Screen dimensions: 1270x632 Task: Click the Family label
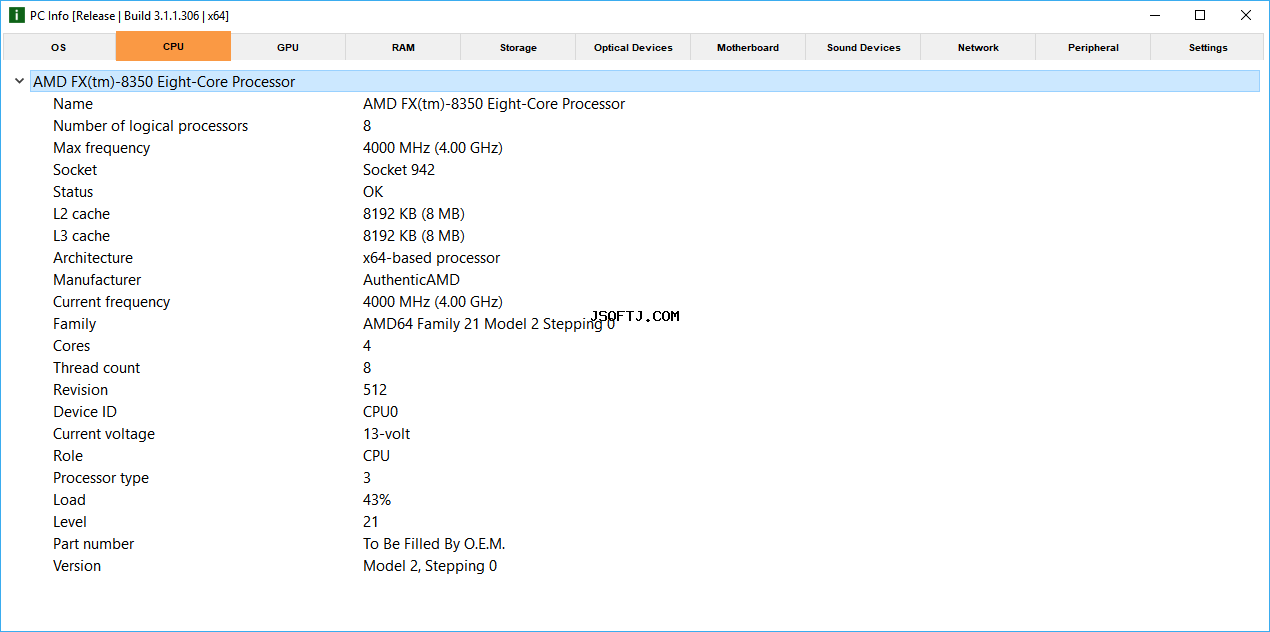click(74, 324)
